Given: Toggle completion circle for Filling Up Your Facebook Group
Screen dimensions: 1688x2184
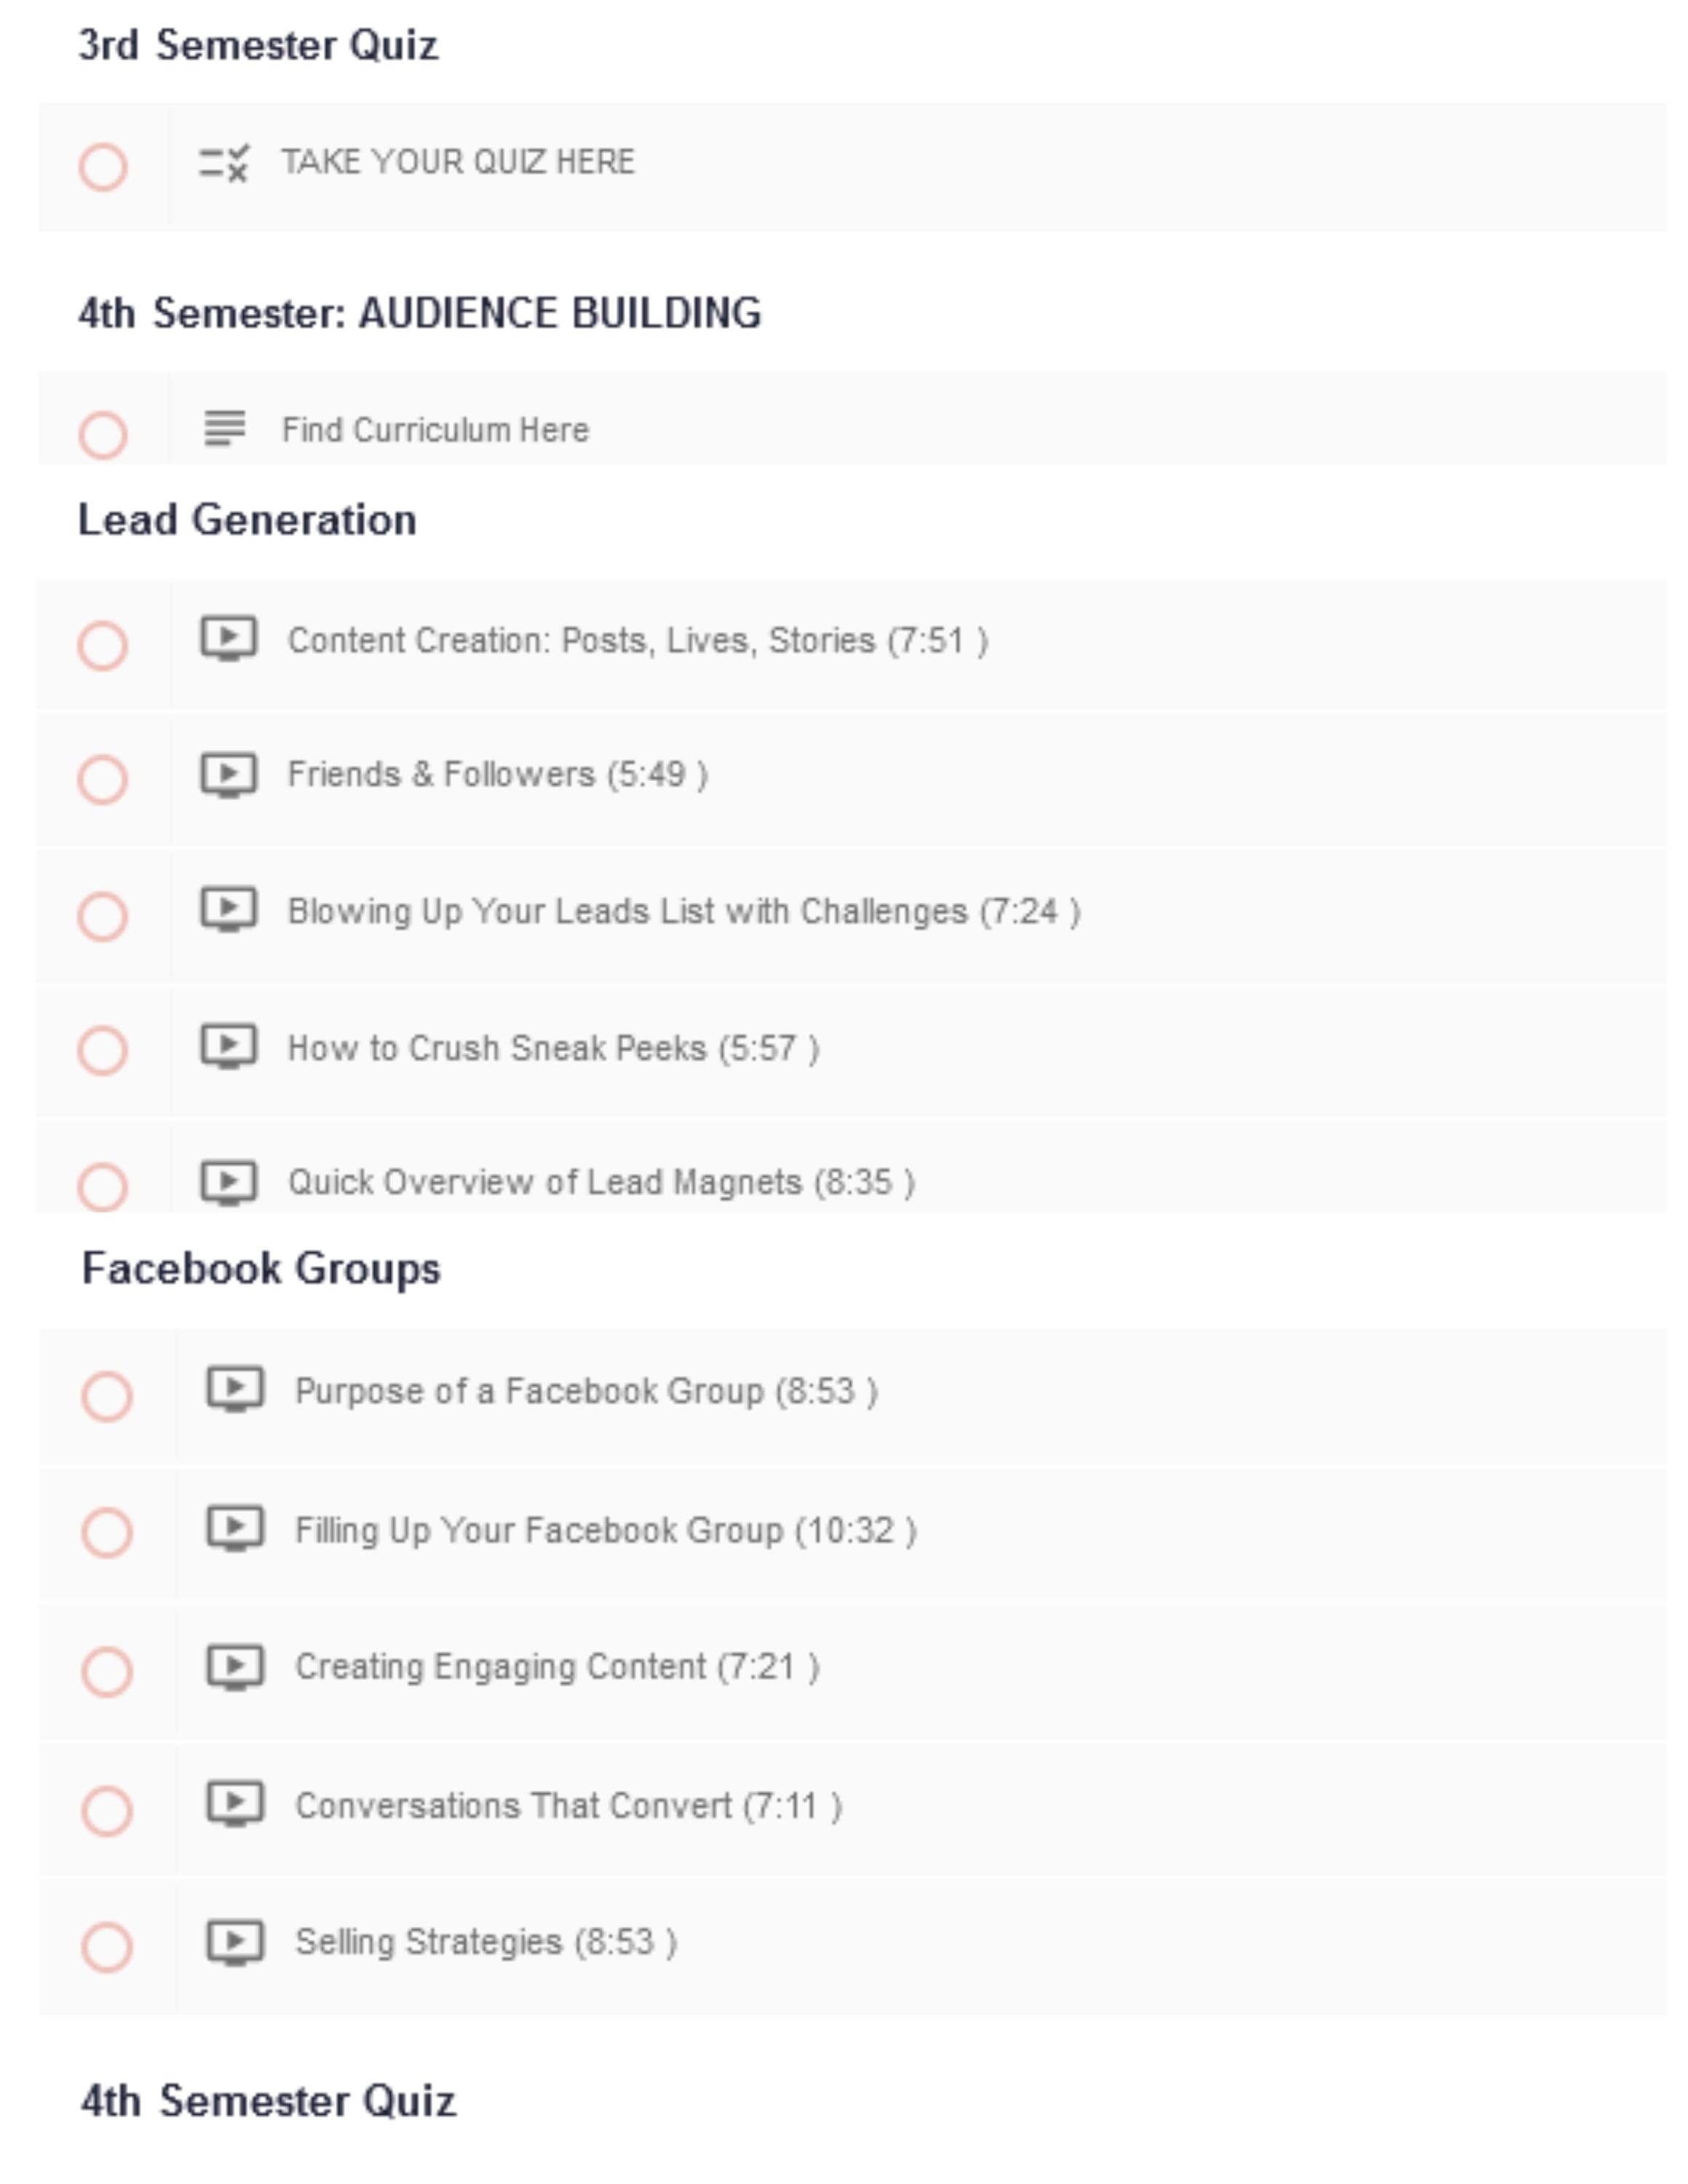Looking at the screenshot, I should tap(107, 1533).
